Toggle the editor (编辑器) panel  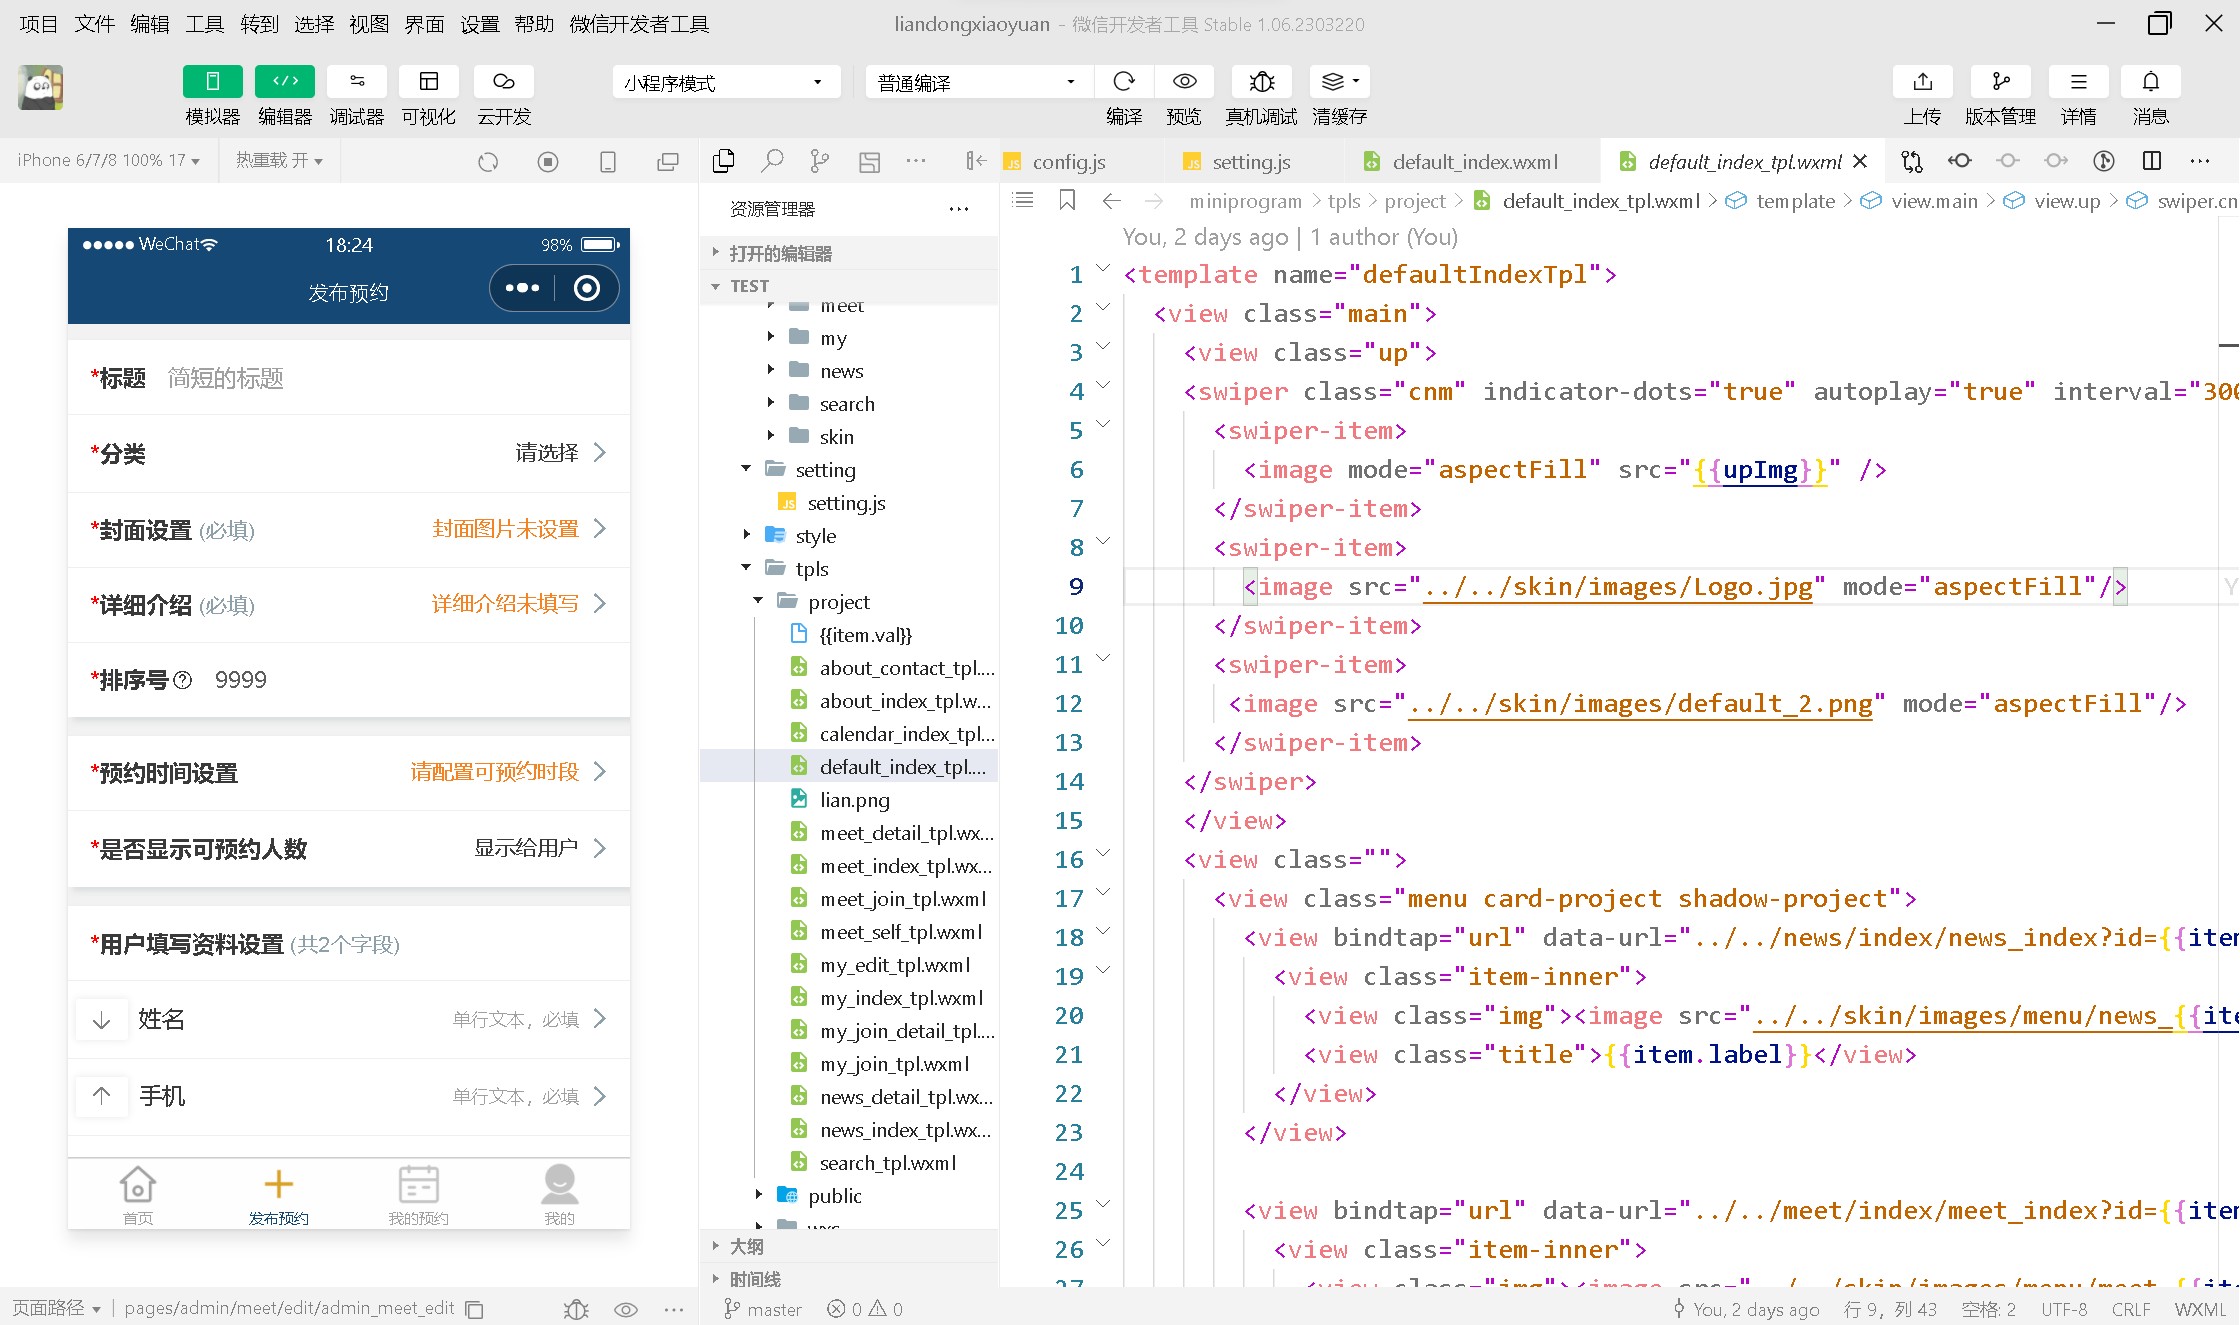285,82
